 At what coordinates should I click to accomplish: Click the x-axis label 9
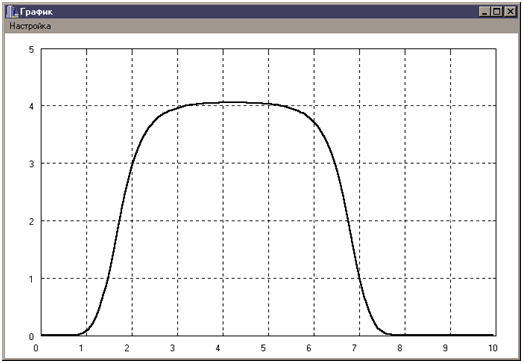click(445, 348)
